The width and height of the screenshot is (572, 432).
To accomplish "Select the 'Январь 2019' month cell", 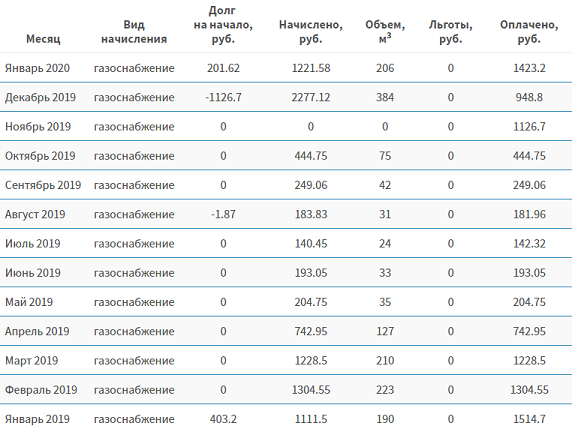I will (37, 419).
